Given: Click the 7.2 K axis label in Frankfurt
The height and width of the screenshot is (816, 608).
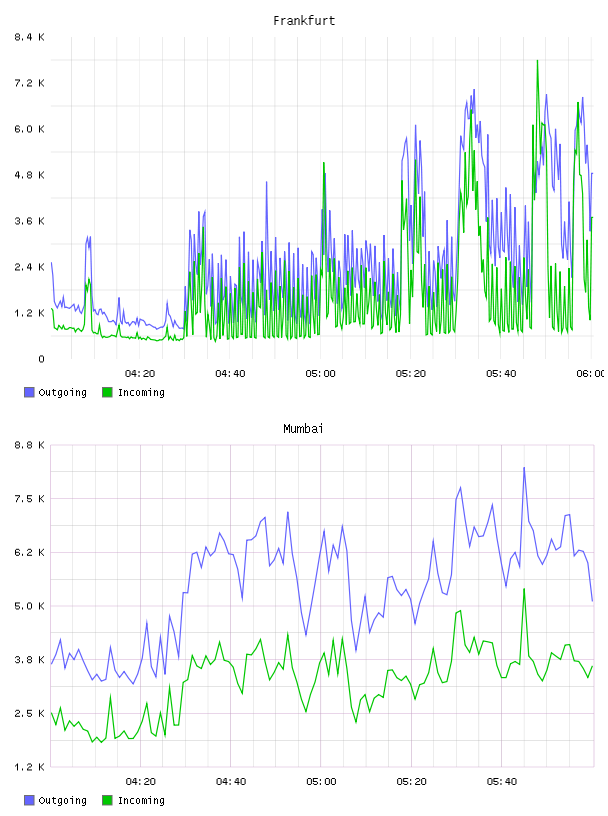Looking at the screenshot, I should tap(29, 83).
